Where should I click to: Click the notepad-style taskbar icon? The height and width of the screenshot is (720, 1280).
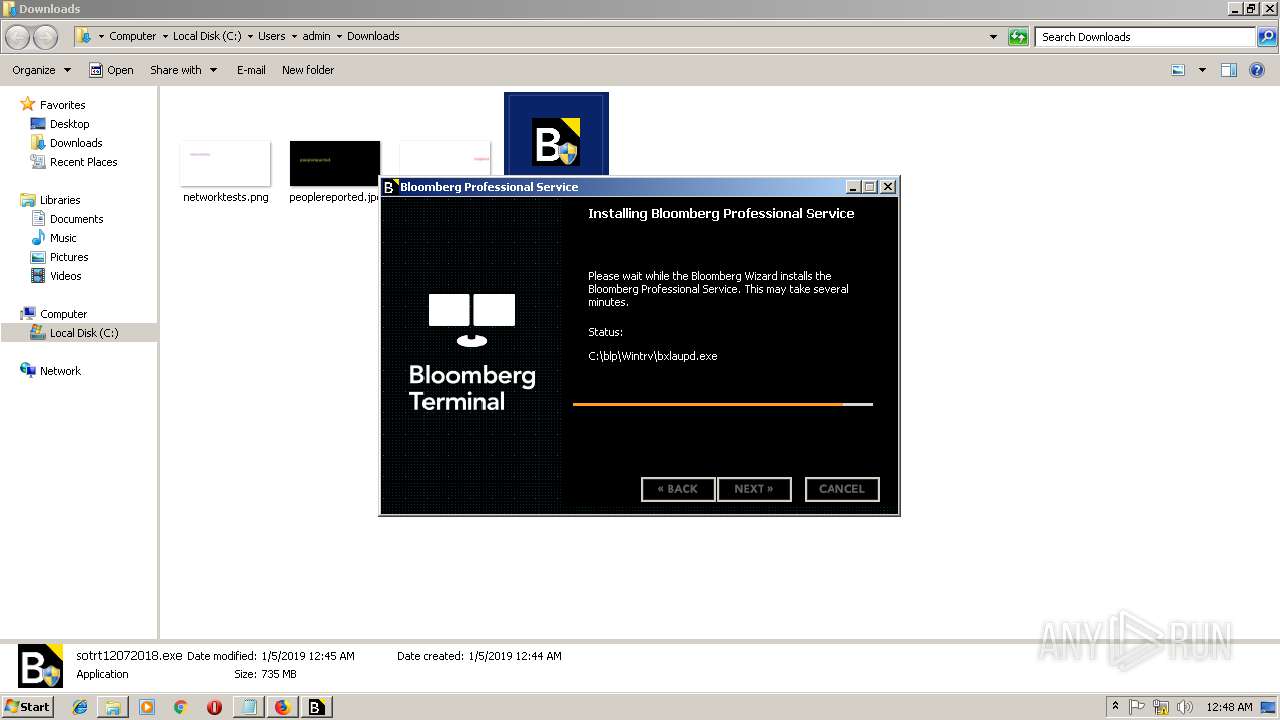[248, 707]
